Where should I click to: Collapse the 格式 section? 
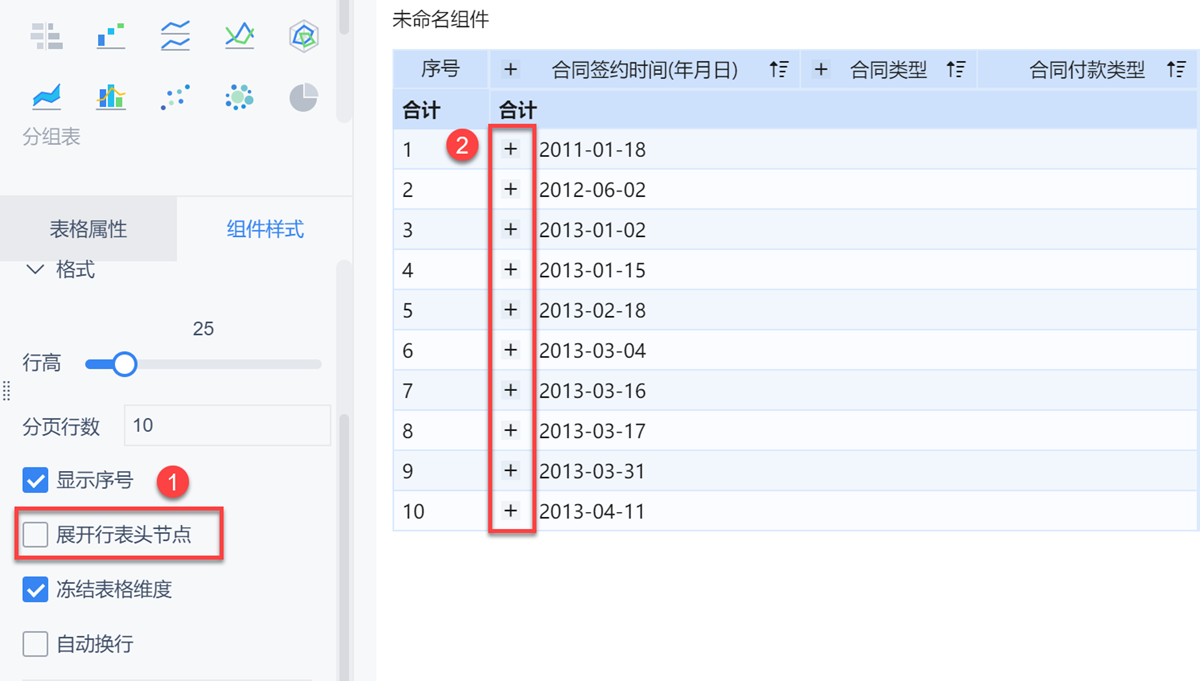(36, 270)
